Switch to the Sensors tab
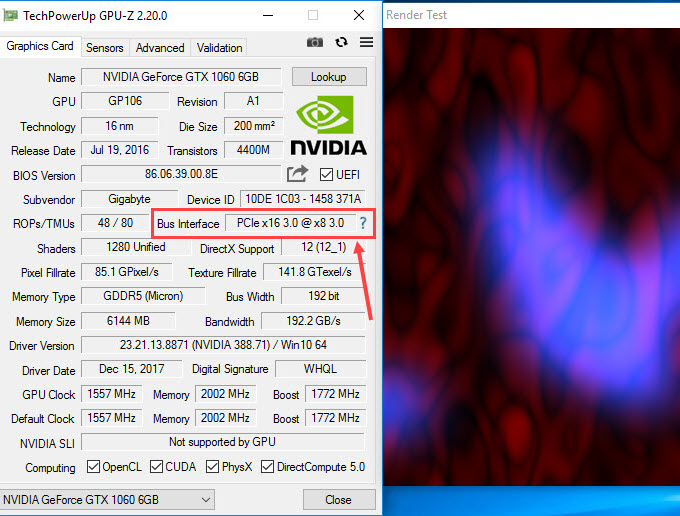Viewport: 680px width, 516px height. pyautogui.click(x=105, y=47)
